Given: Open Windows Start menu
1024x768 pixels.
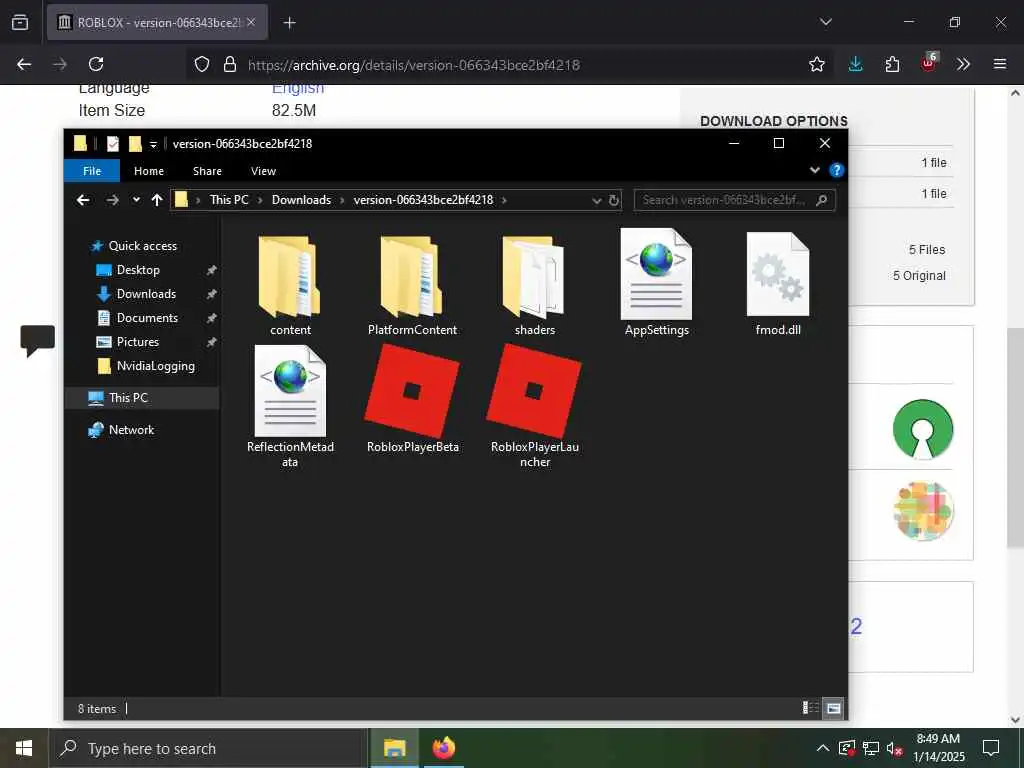Looking at the screenshot, I should coord(24,748).
